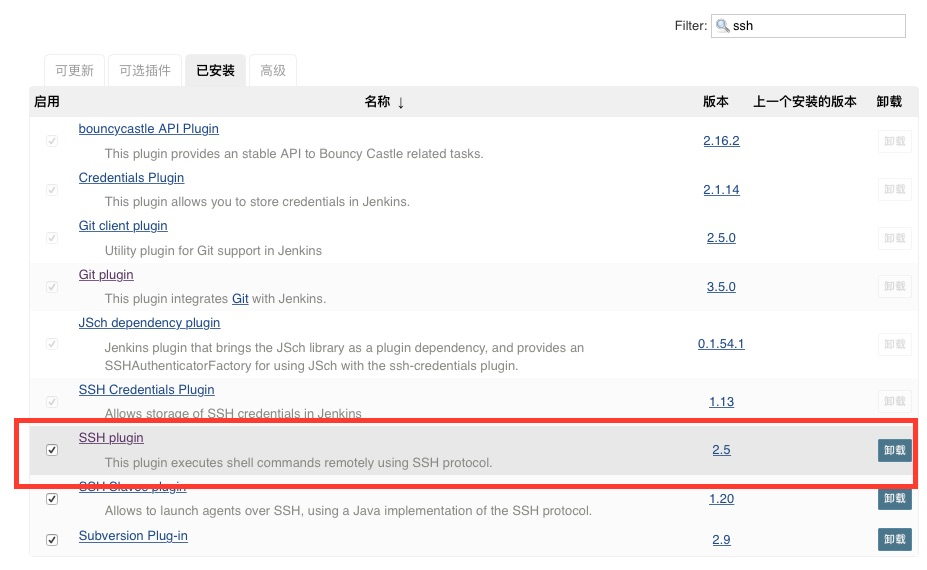Uncheck the Subversion Plug-in checkbox
927x570 pixels.
pos(52,540)
